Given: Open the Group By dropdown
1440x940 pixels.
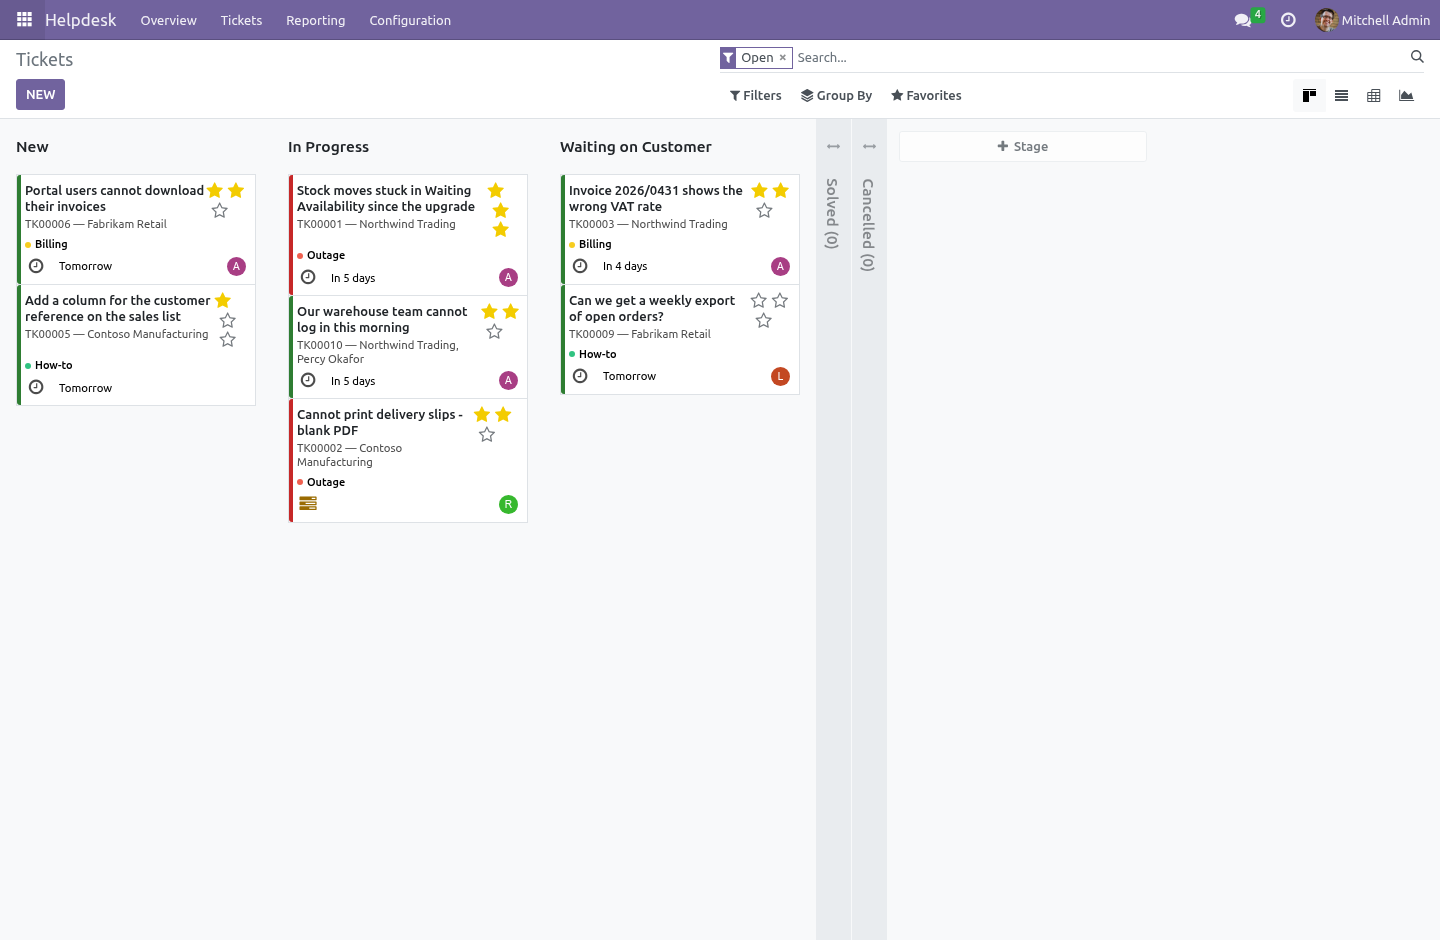Looking at the screenshot, I should 837,96.
